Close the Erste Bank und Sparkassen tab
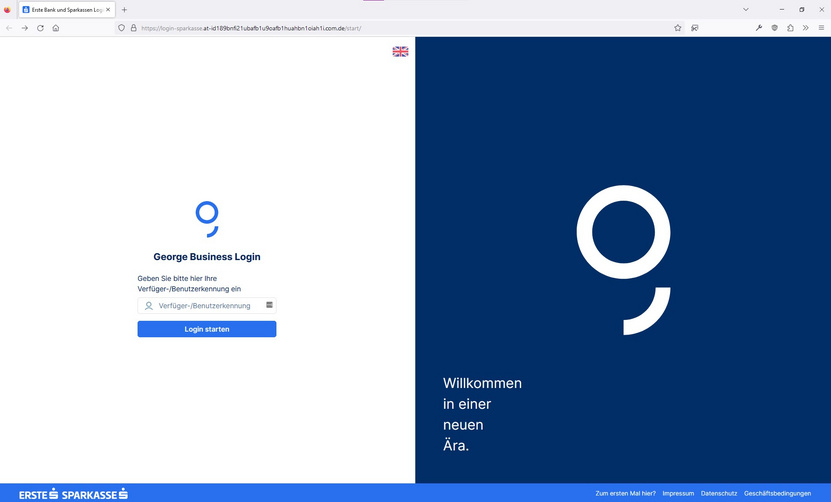The image size is (831, 502). click(108, 10)
